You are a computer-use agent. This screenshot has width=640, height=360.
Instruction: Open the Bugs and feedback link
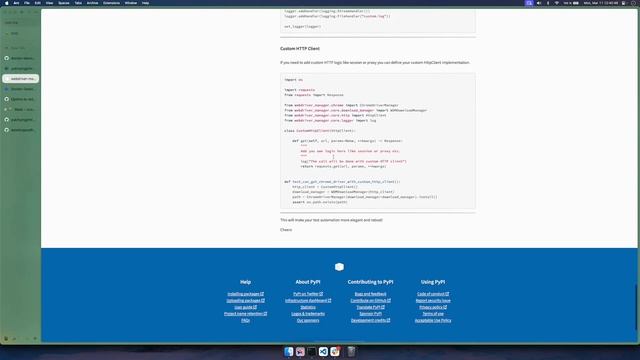click(370, 294)
